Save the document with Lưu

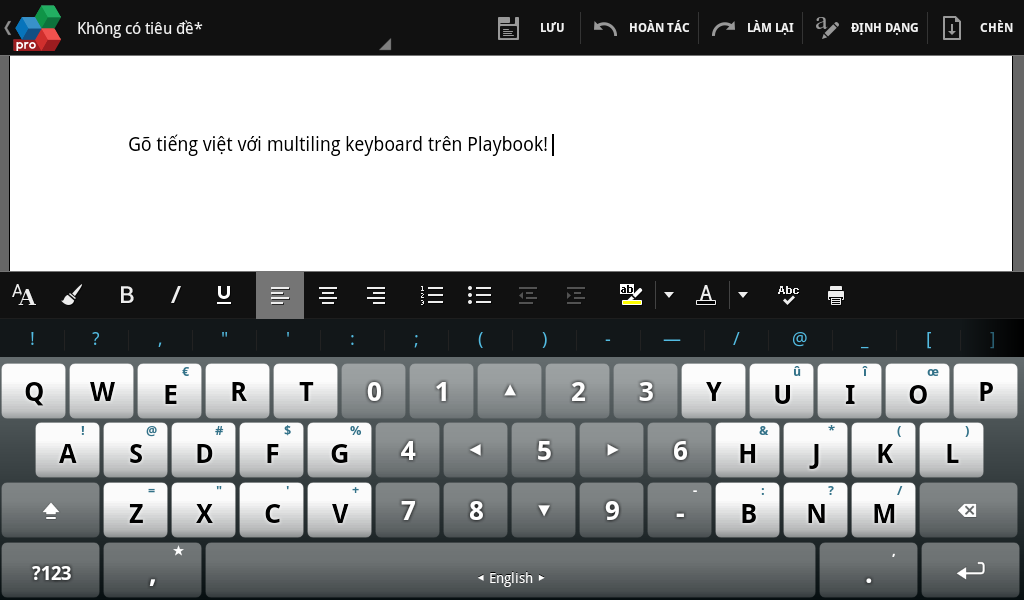(531, 28)
